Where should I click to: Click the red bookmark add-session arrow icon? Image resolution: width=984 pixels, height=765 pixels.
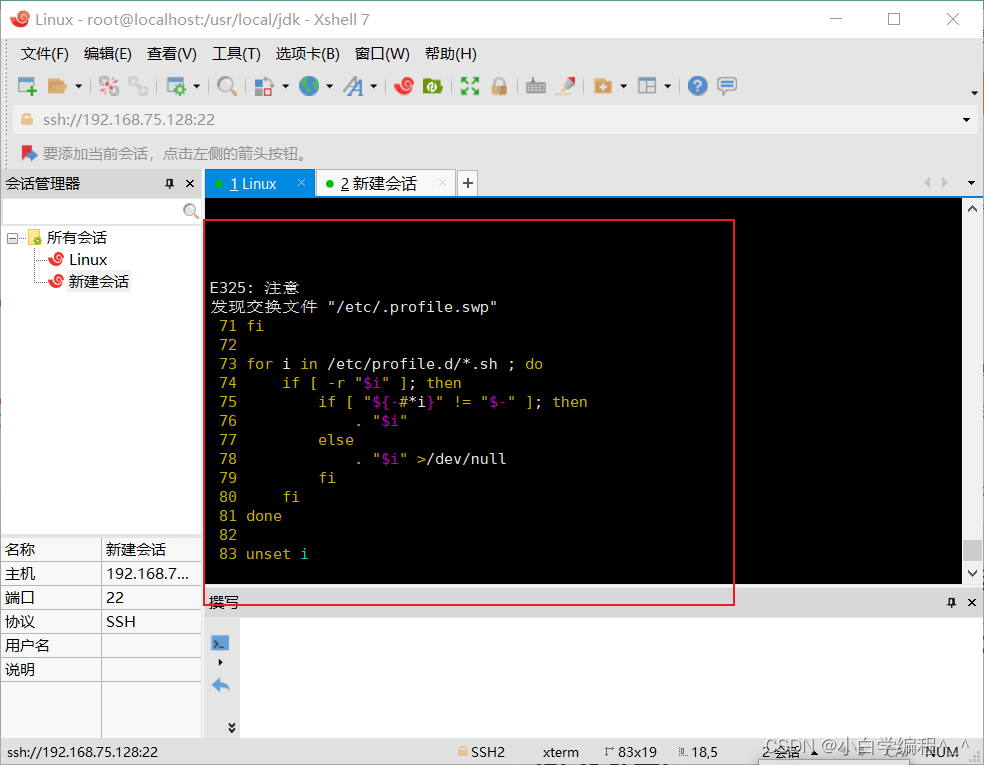pyautogui.click(x=29, y=153)
